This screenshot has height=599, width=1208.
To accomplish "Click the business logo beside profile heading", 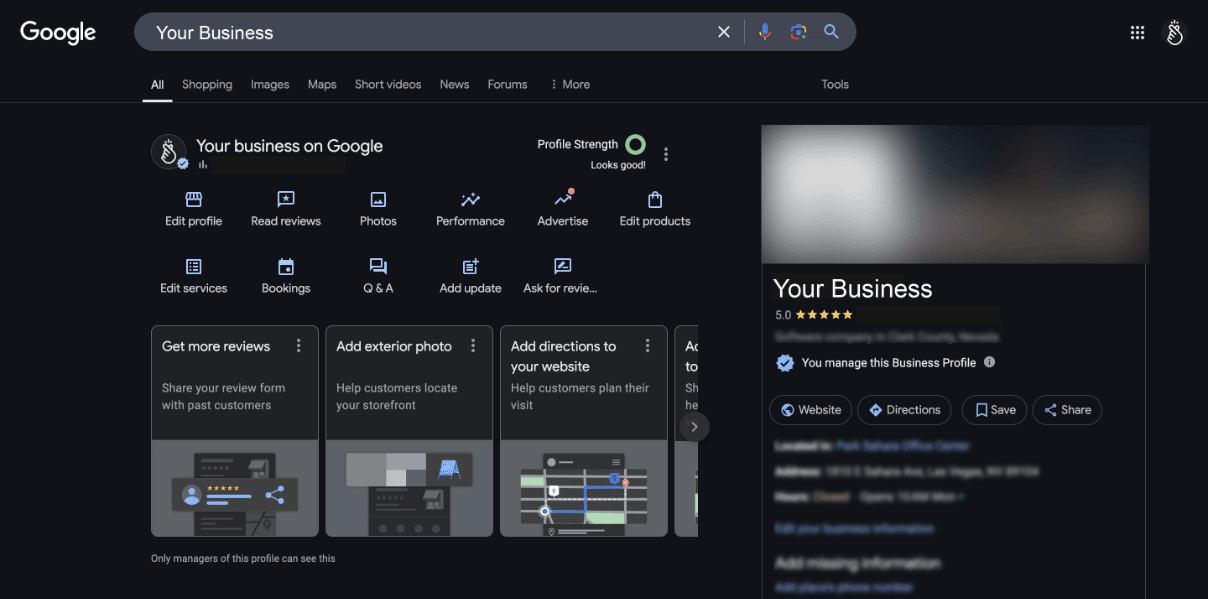I will (169, 152).
